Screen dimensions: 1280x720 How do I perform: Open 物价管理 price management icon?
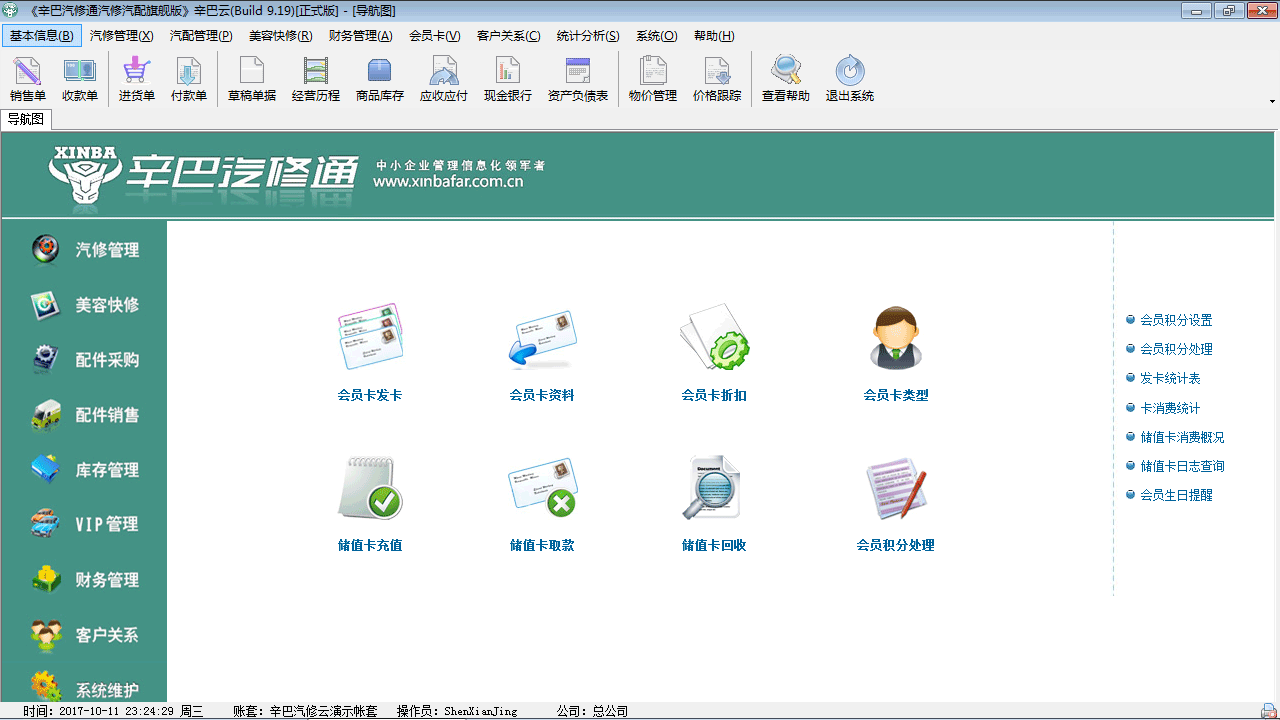click(x=653, y=79)
